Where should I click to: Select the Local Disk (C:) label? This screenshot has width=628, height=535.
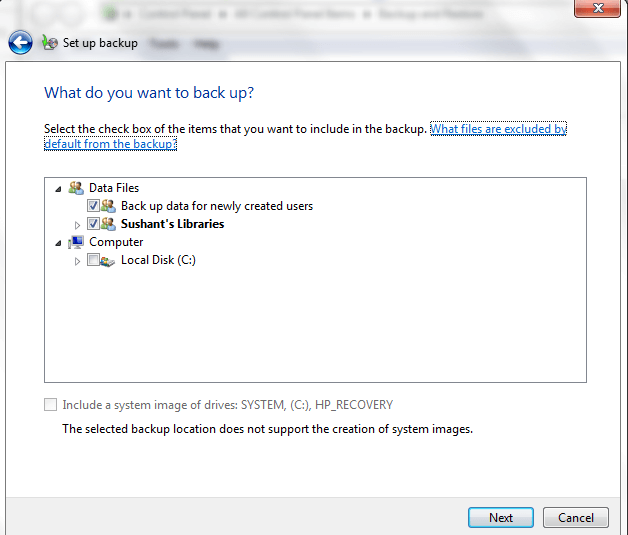click(158, 261)
